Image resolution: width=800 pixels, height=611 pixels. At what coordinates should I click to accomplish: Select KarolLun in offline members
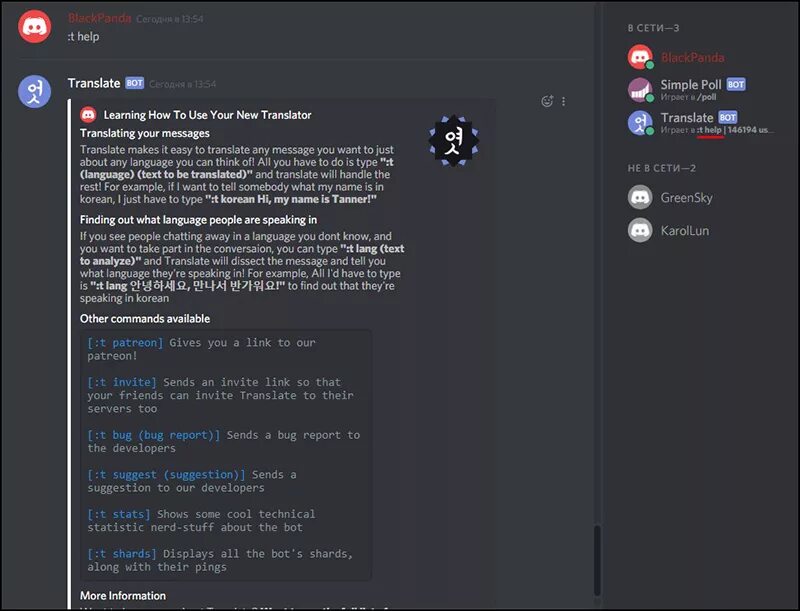pos(685,231)
